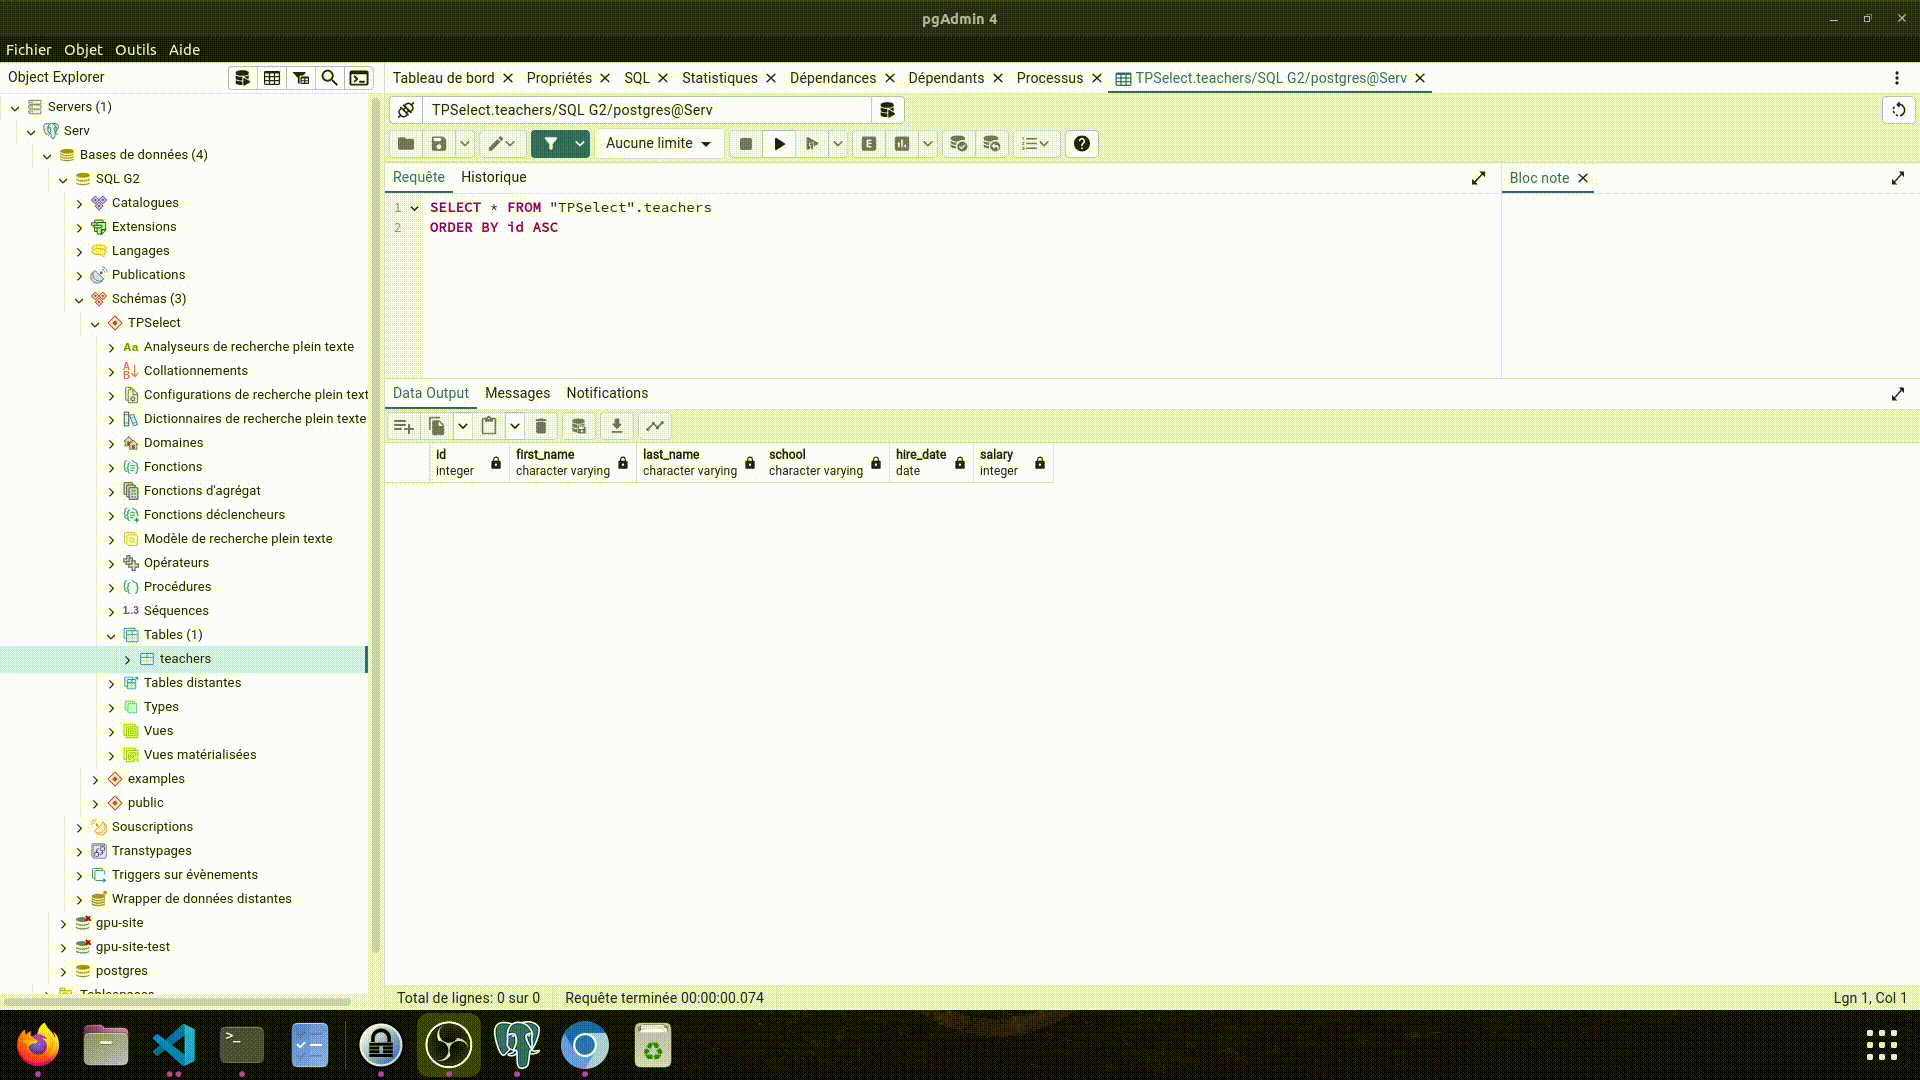Open new query tool for connection
Screen dimensions: 1920x1080
887,110
